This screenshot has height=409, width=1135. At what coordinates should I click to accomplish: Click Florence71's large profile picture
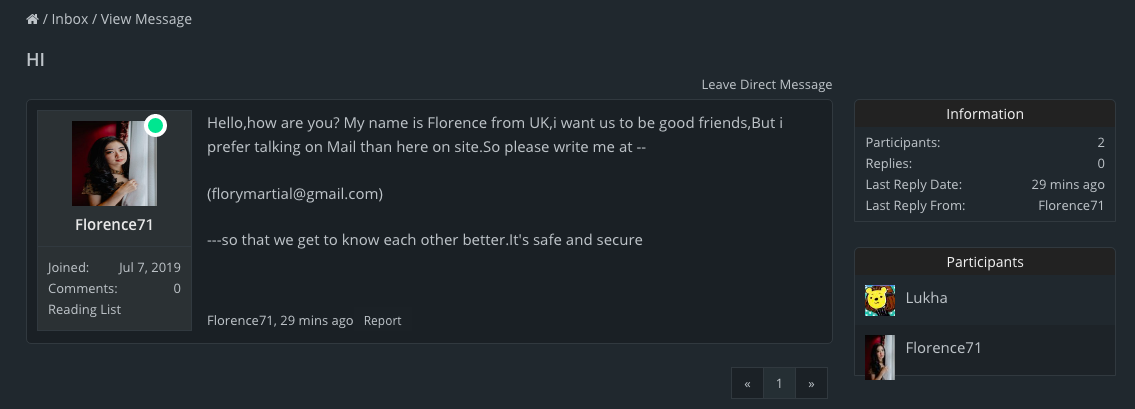(x=114, y=164)
